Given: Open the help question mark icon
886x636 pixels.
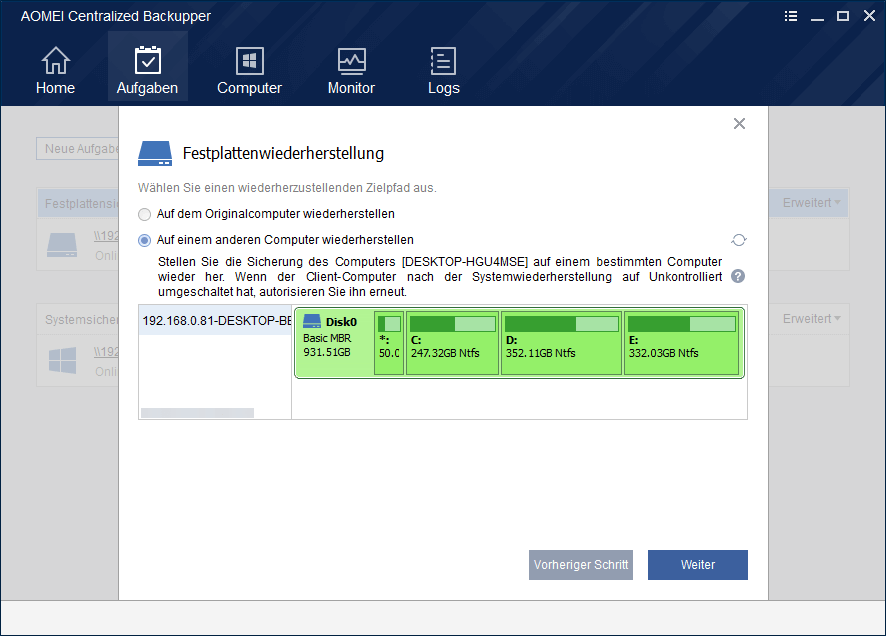Looking at the screenshot, I should [x=738, y=276].
